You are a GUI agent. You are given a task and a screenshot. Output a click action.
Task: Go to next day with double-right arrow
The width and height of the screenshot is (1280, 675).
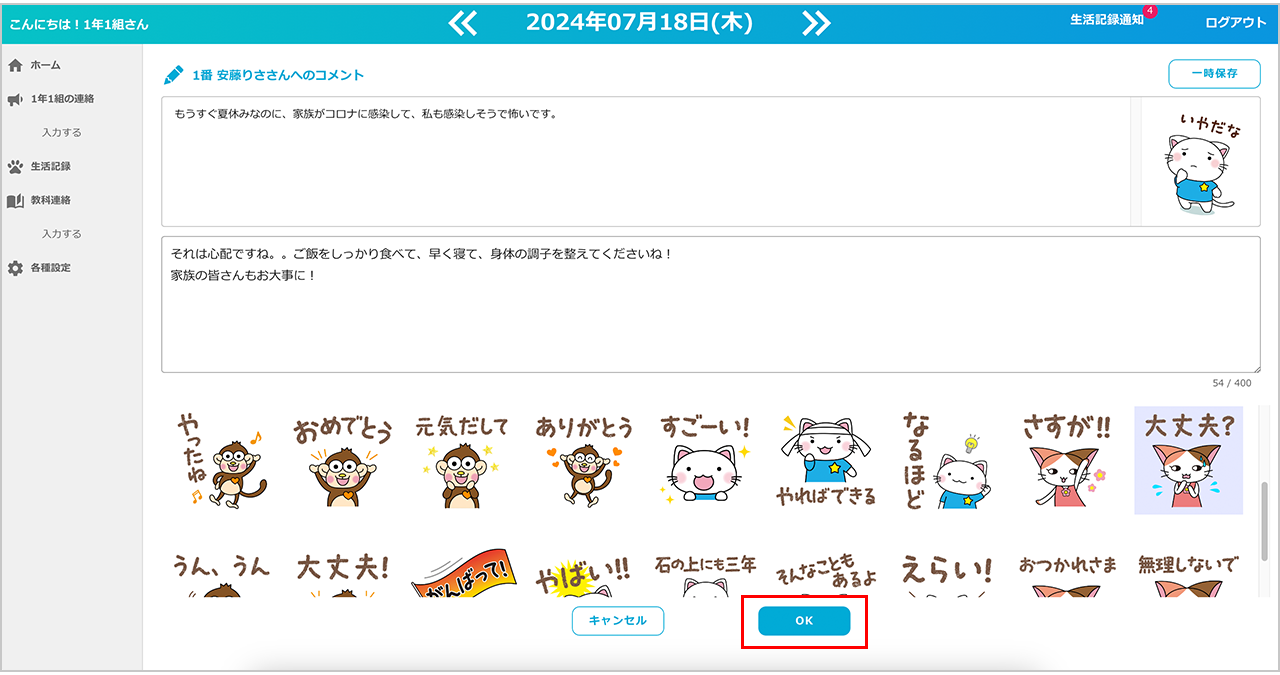pyautogui.click(x=816, y=23)
